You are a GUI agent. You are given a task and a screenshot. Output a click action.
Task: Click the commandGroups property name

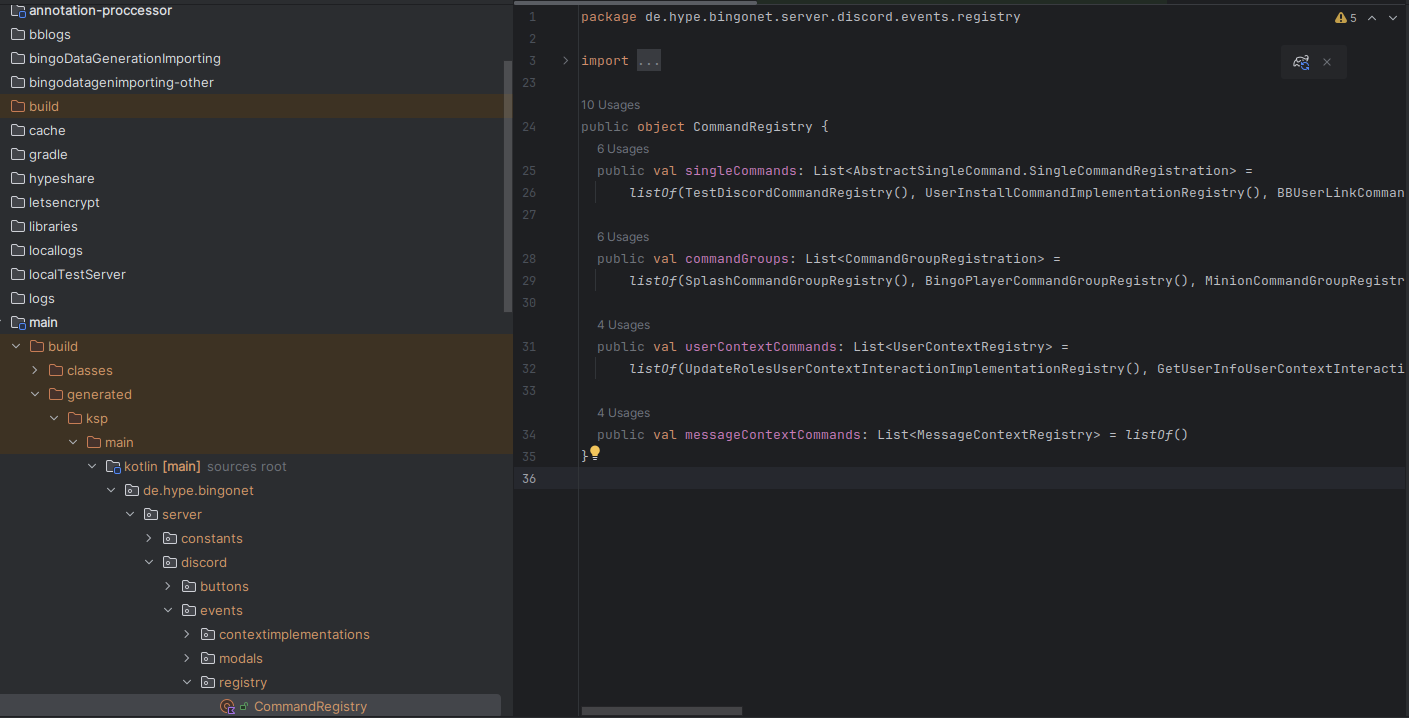(737, 259)
